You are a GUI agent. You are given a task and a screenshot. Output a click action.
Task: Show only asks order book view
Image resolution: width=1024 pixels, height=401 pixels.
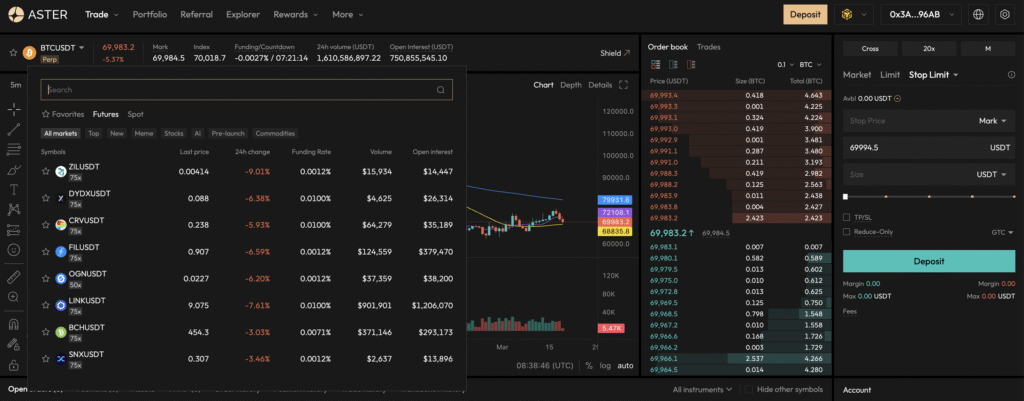tap(691, 65)
